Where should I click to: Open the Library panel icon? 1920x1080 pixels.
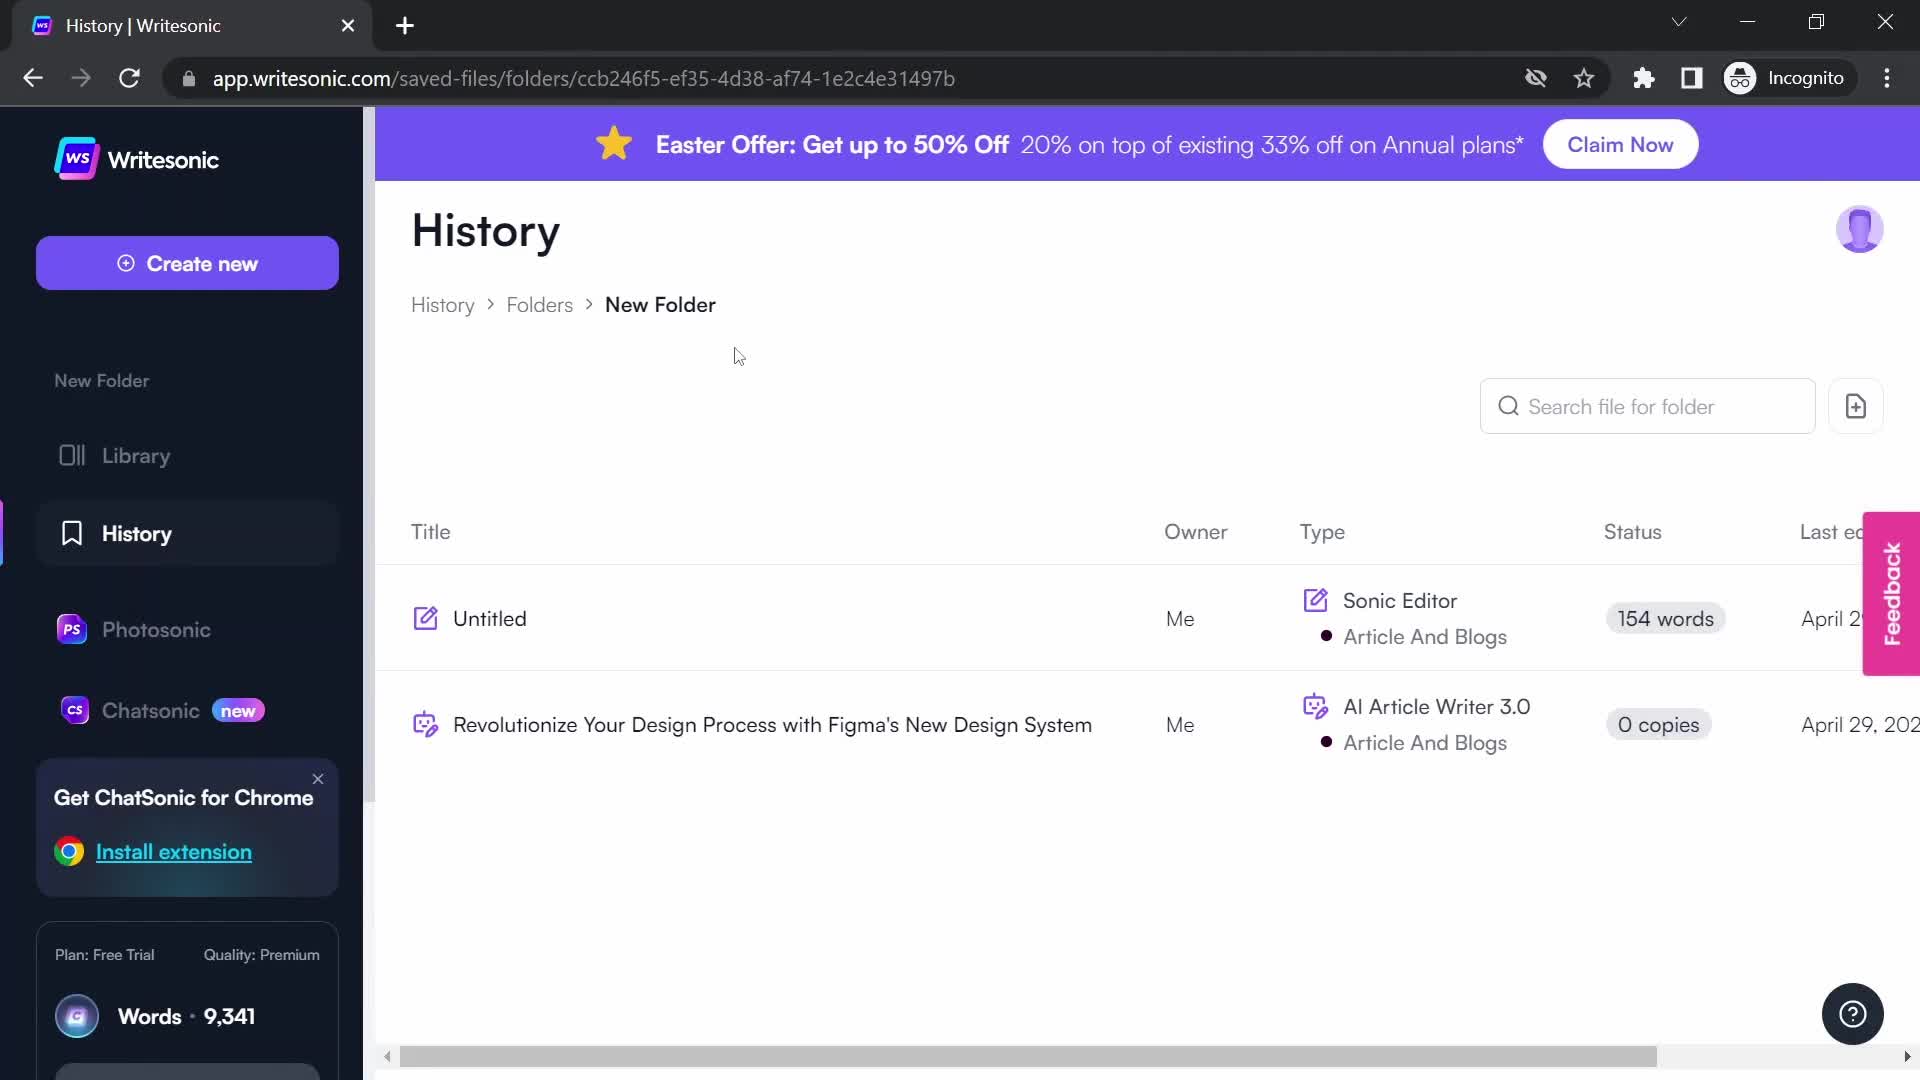(71, 455)
